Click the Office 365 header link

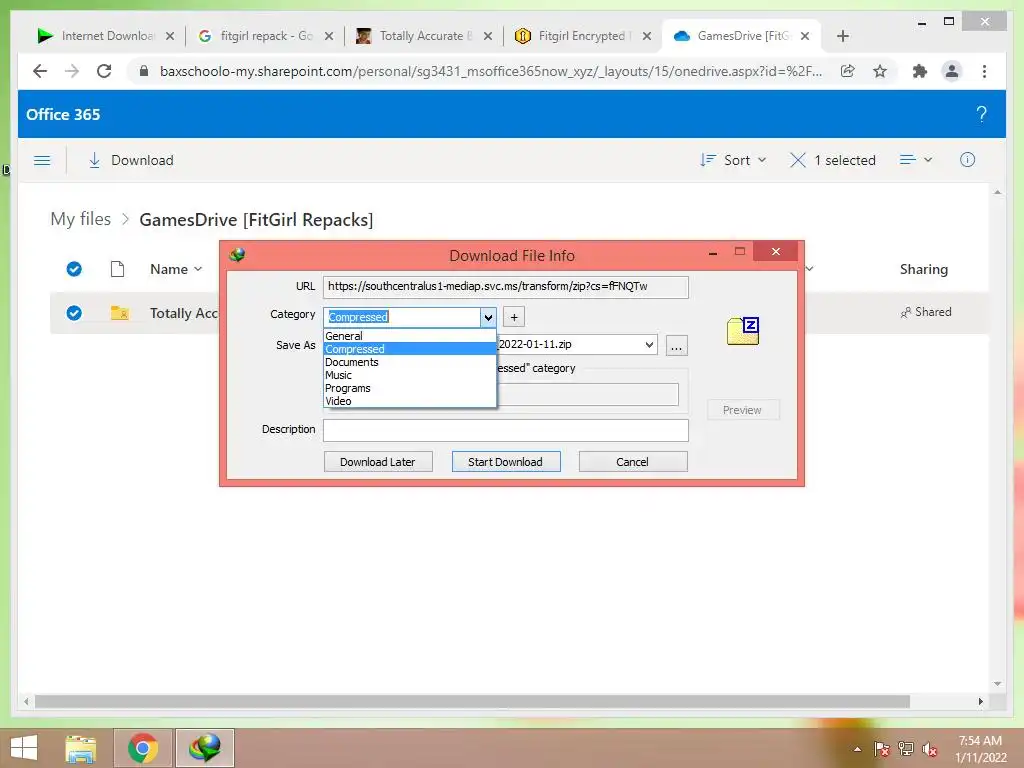point(63,114)
